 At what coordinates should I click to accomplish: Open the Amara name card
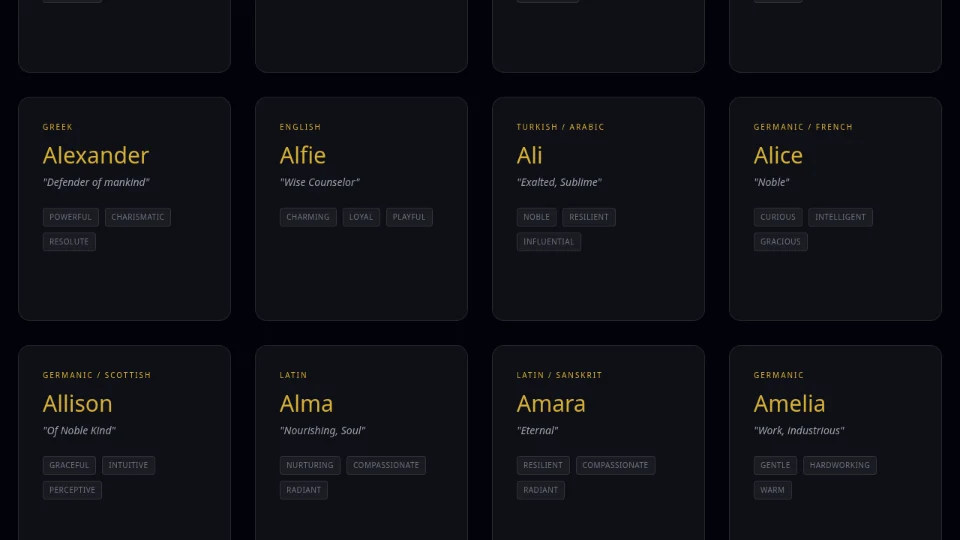click(x=598, y=518)
